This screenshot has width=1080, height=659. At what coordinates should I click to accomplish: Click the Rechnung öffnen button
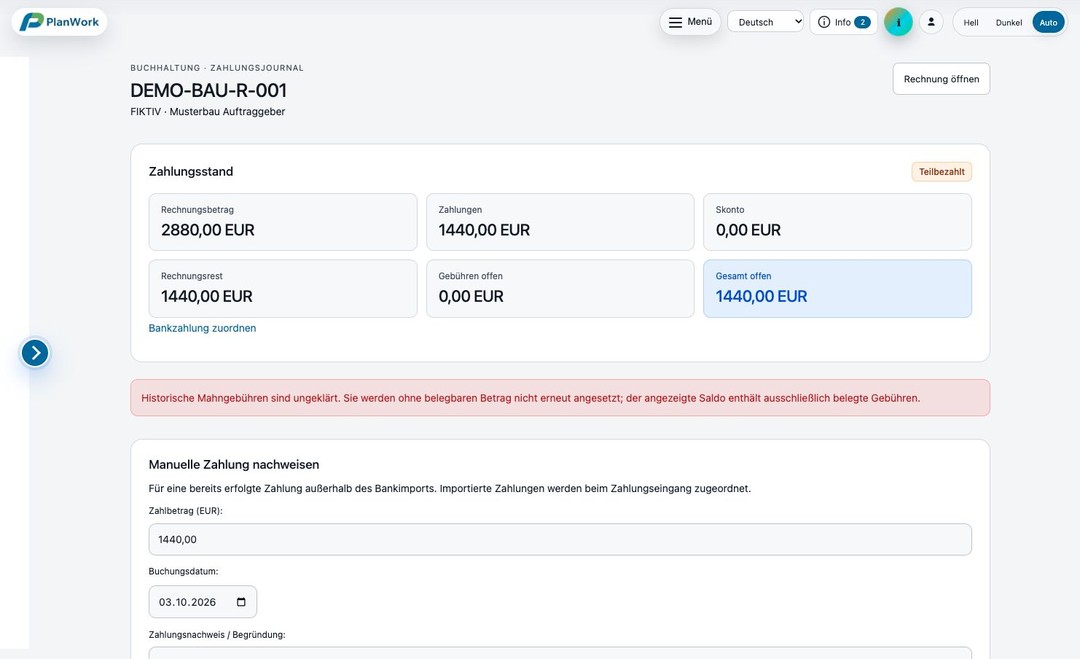coord(942,79)
